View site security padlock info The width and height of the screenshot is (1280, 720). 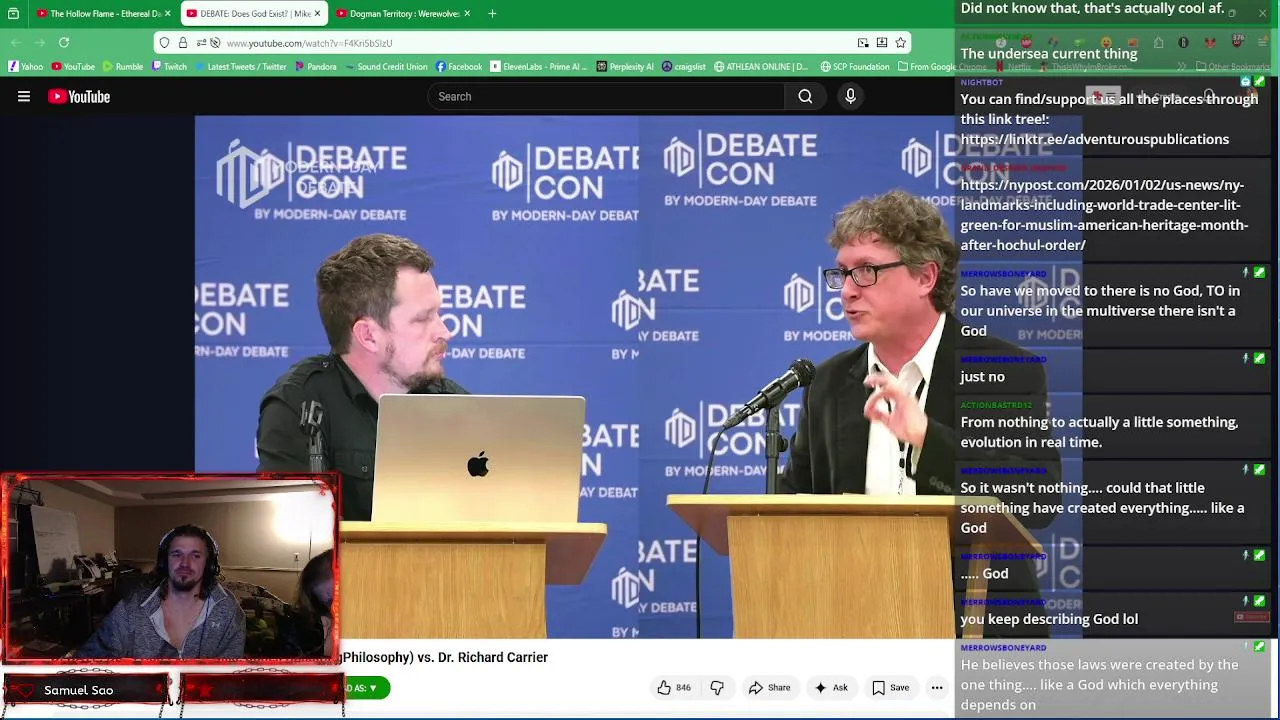tap(182, 43)
